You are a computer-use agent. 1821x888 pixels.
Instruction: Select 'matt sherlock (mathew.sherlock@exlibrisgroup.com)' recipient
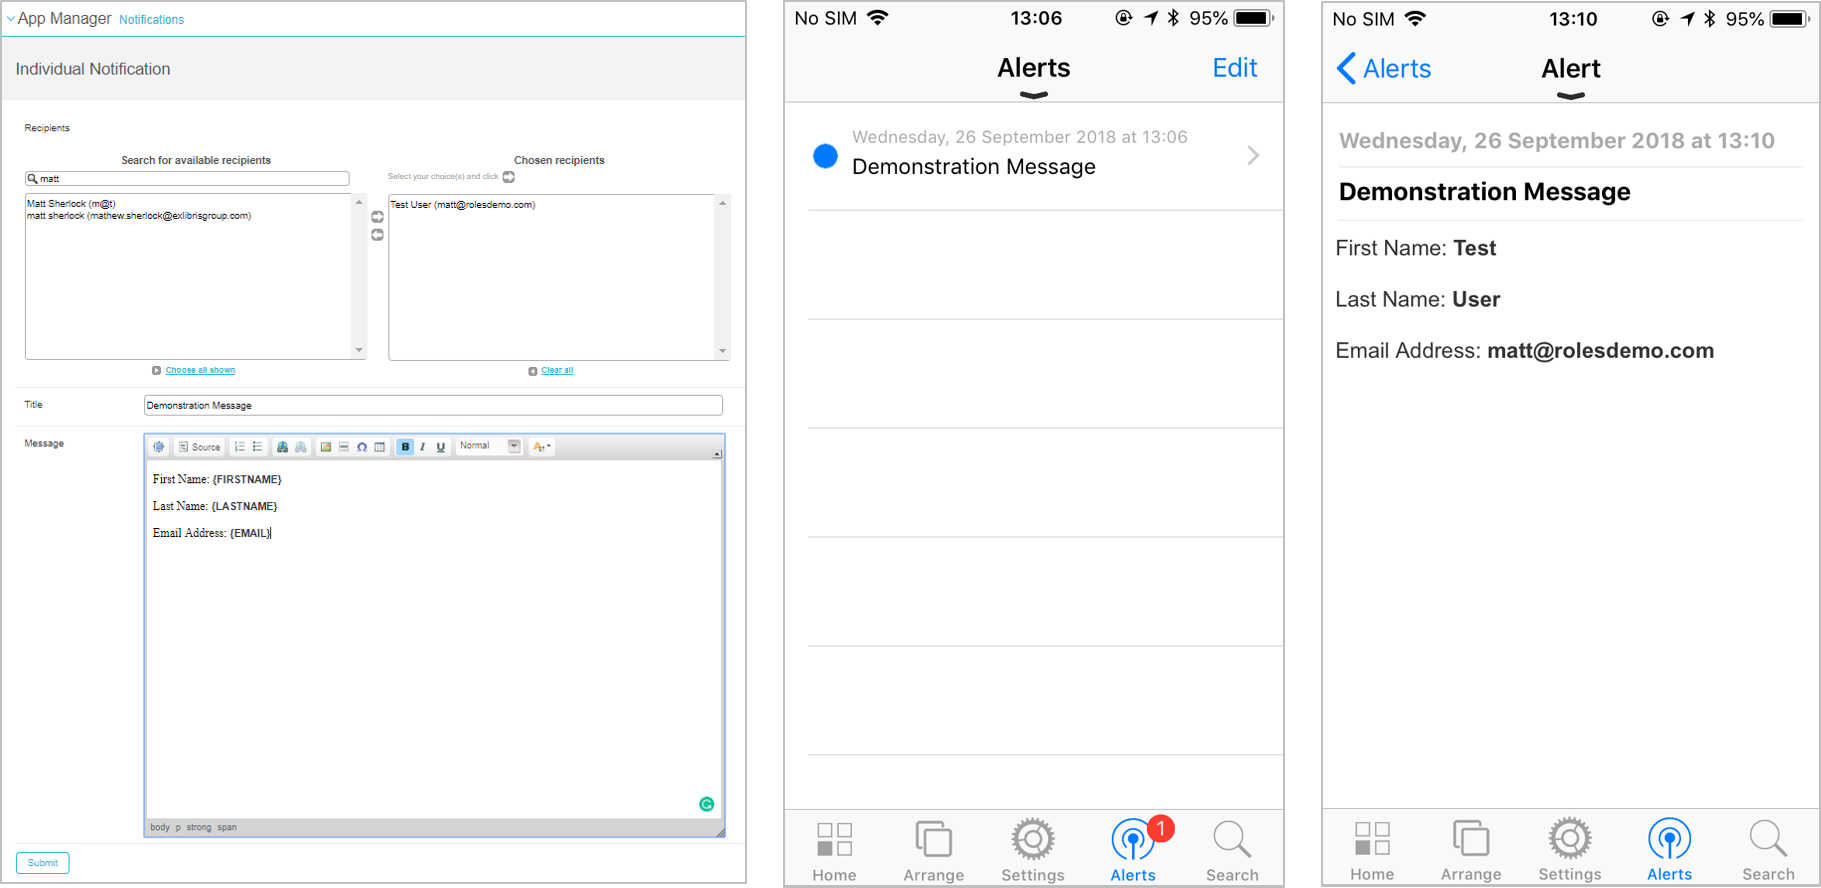tap(139, 215)
